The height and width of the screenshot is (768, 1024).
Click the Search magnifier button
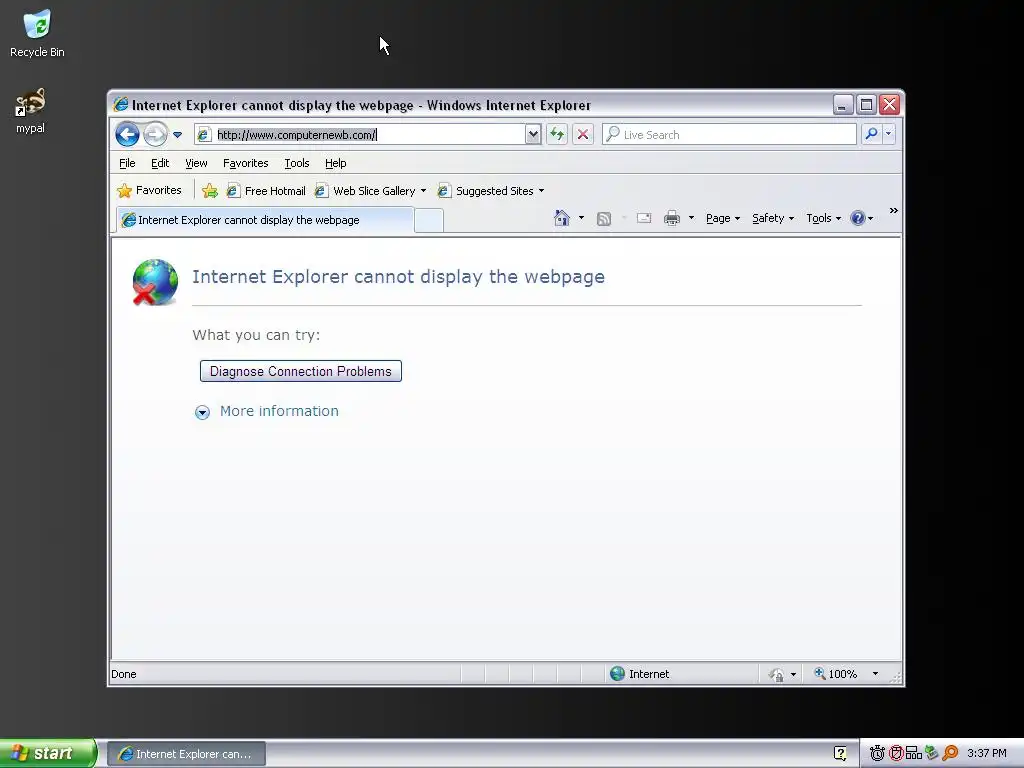click(871, 135)
